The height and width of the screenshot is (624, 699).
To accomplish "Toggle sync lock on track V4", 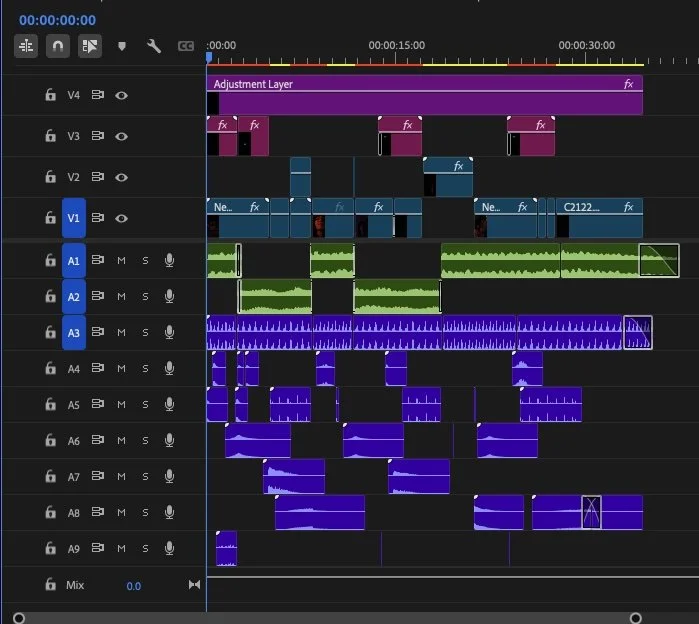I will (98, 95).
